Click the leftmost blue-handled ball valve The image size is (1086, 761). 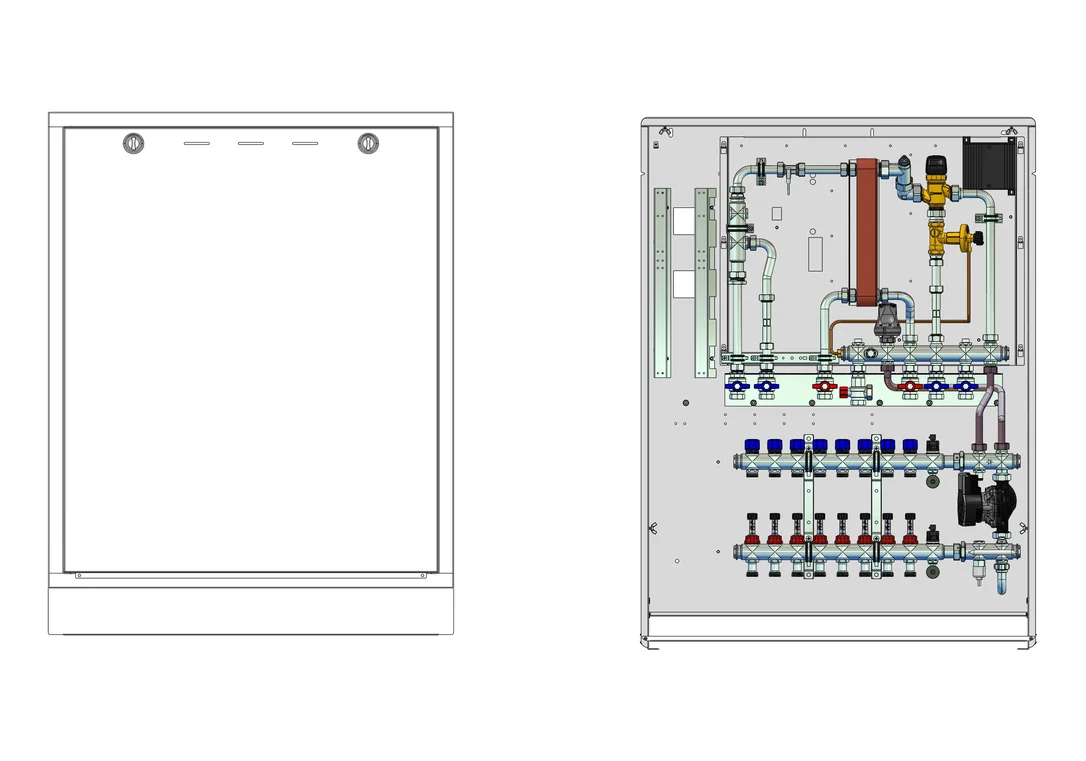[738, 387]
